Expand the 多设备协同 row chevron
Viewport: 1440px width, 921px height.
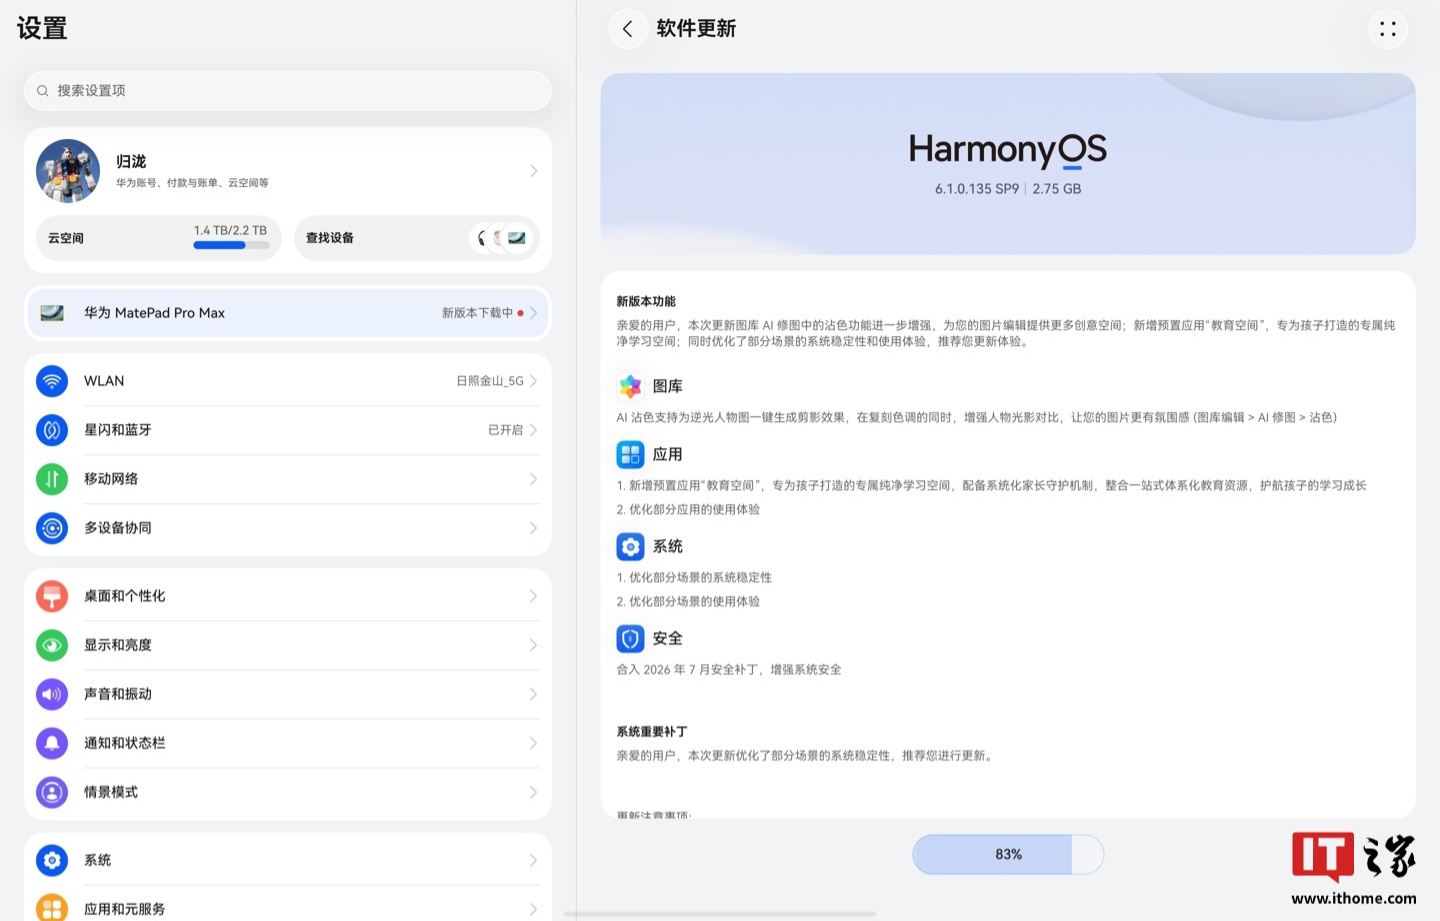(533, 528)
